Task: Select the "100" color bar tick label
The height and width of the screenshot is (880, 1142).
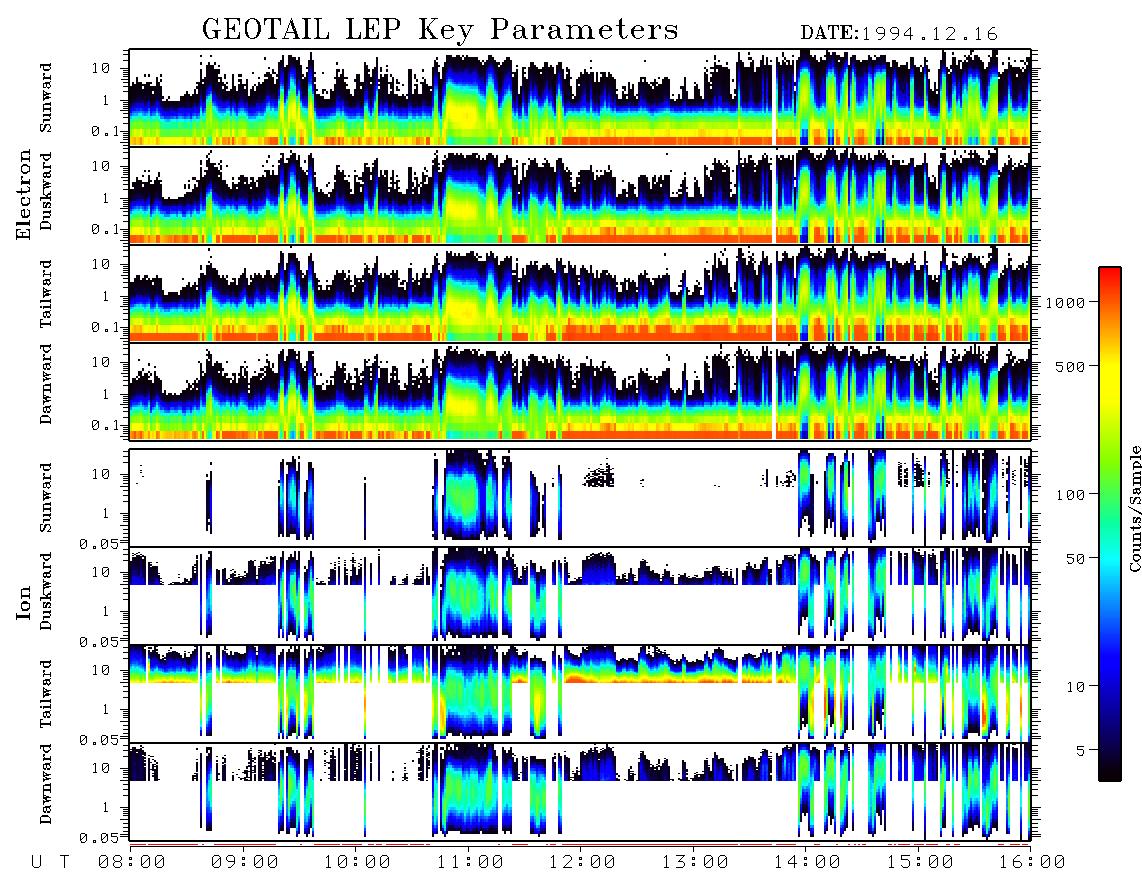Action: tap(1071, 495)
